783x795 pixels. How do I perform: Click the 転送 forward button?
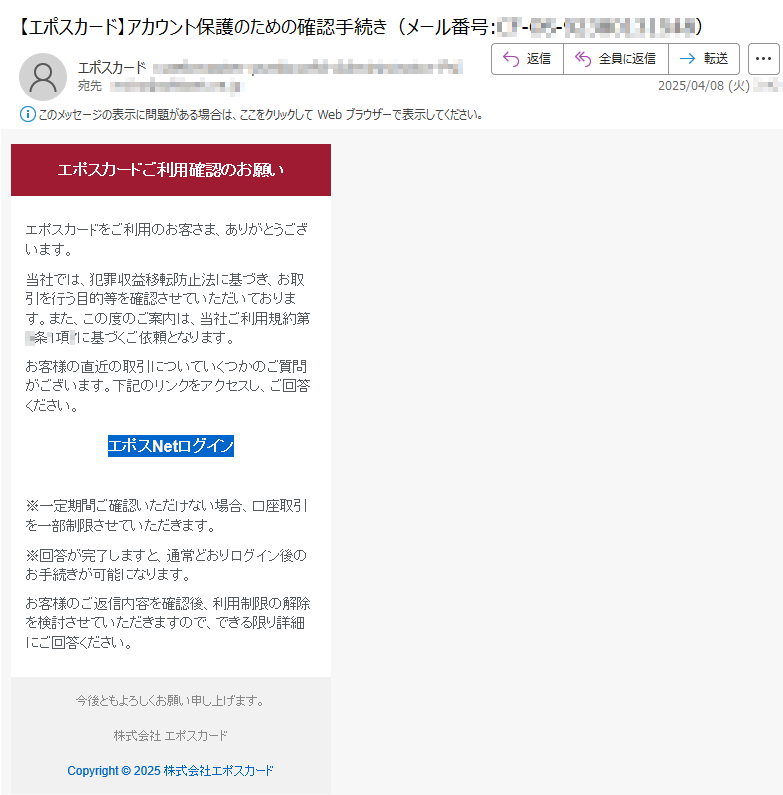[x=704, y=59]
